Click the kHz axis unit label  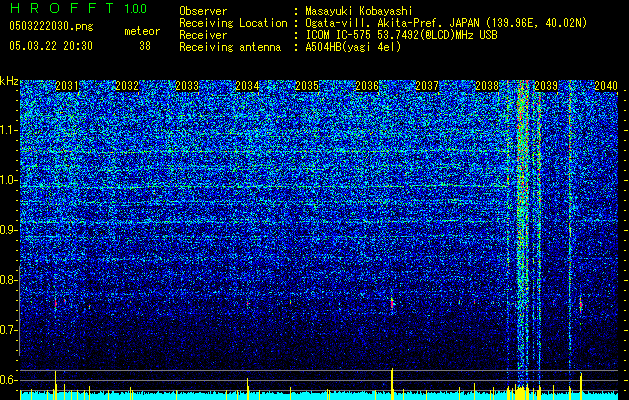9,81
